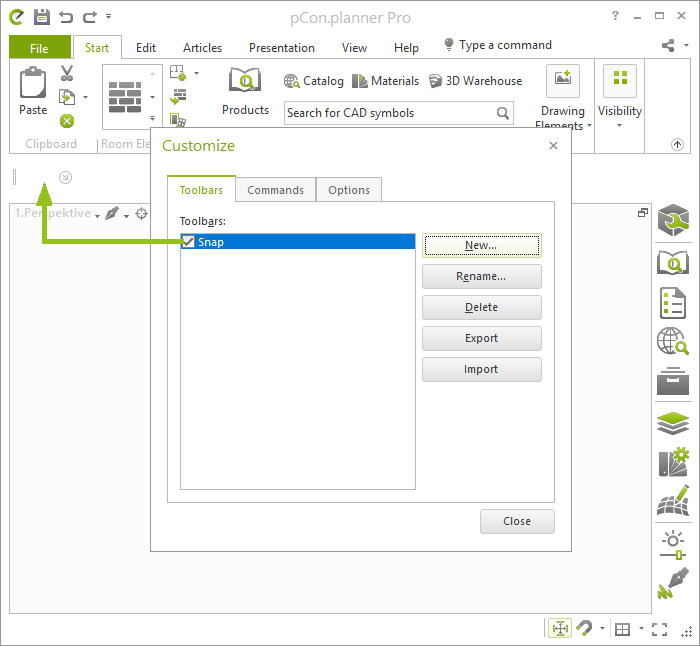
Task: Open the File menu
Action: click(x=39, y=48)
